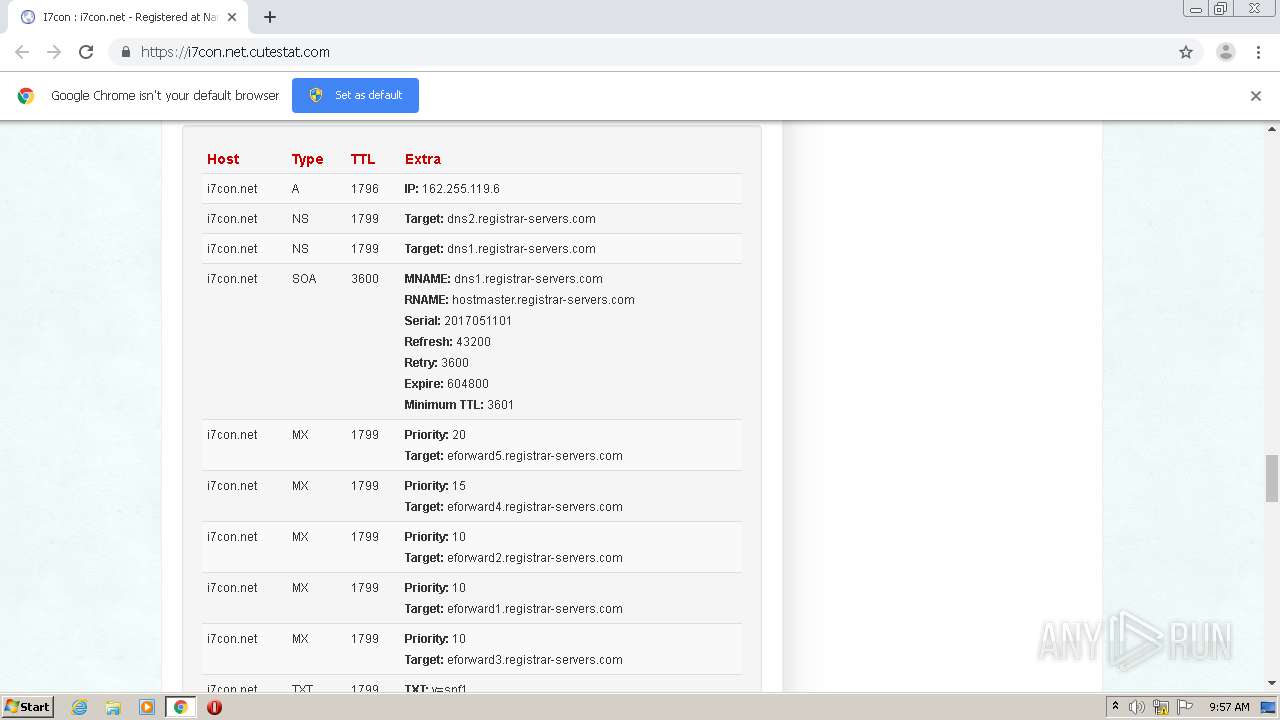
Task: Select target eforward5.registrar-servers.com
Action: pyautogui.click(x=535, y=456)
